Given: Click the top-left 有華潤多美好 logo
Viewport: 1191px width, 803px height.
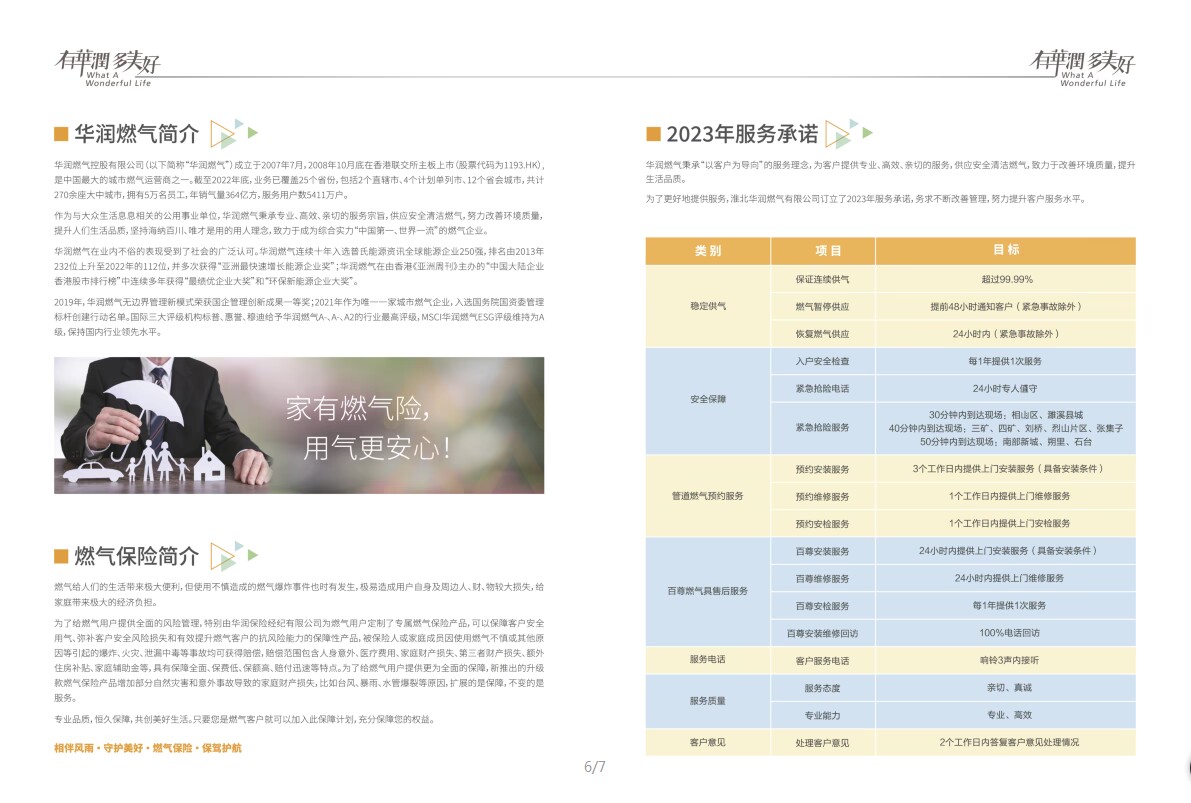Looking at the screenshot, I should click(x=107, y=66).
